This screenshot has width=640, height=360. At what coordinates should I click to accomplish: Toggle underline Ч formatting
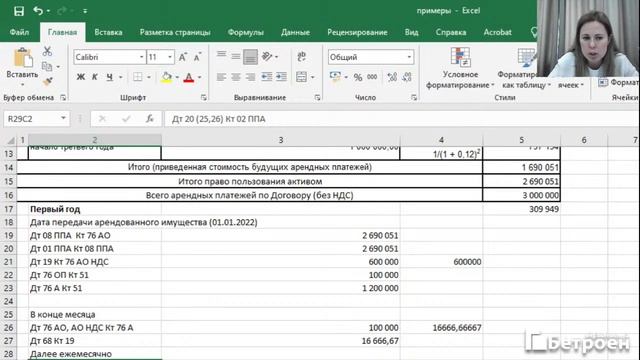[x=109, y=77]
